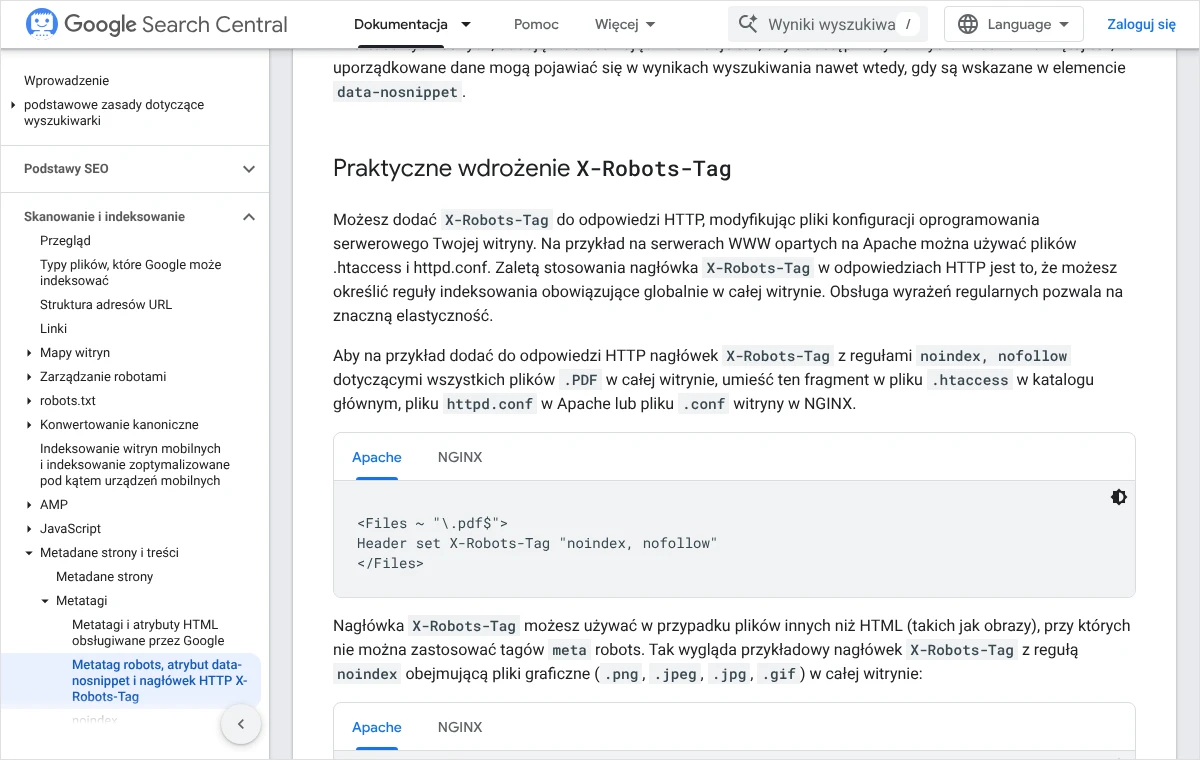
Task: Click the meta inline code
Action: [569, 650]
